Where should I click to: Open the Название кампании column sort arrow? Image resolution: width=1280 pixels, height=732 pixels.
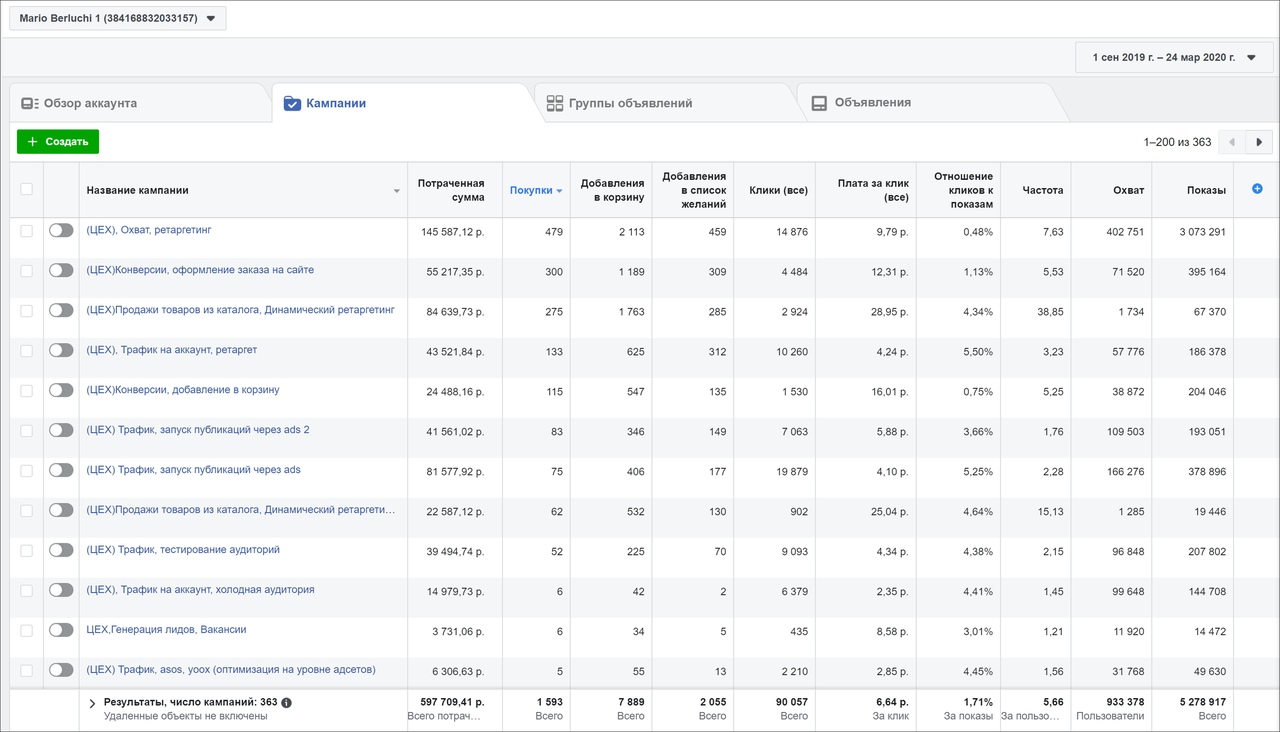tap(396, 190)
